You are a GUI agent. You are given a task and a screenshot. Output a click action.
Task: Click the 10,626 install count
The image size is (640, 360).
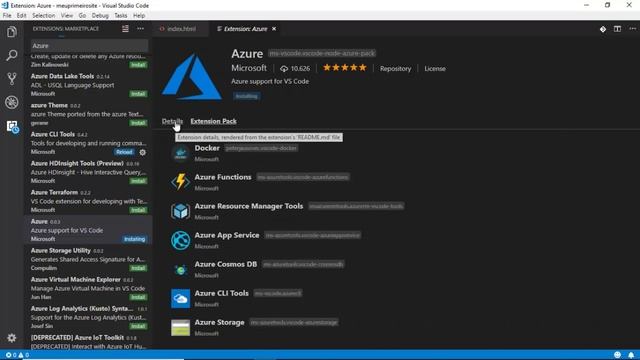point(295,69)
